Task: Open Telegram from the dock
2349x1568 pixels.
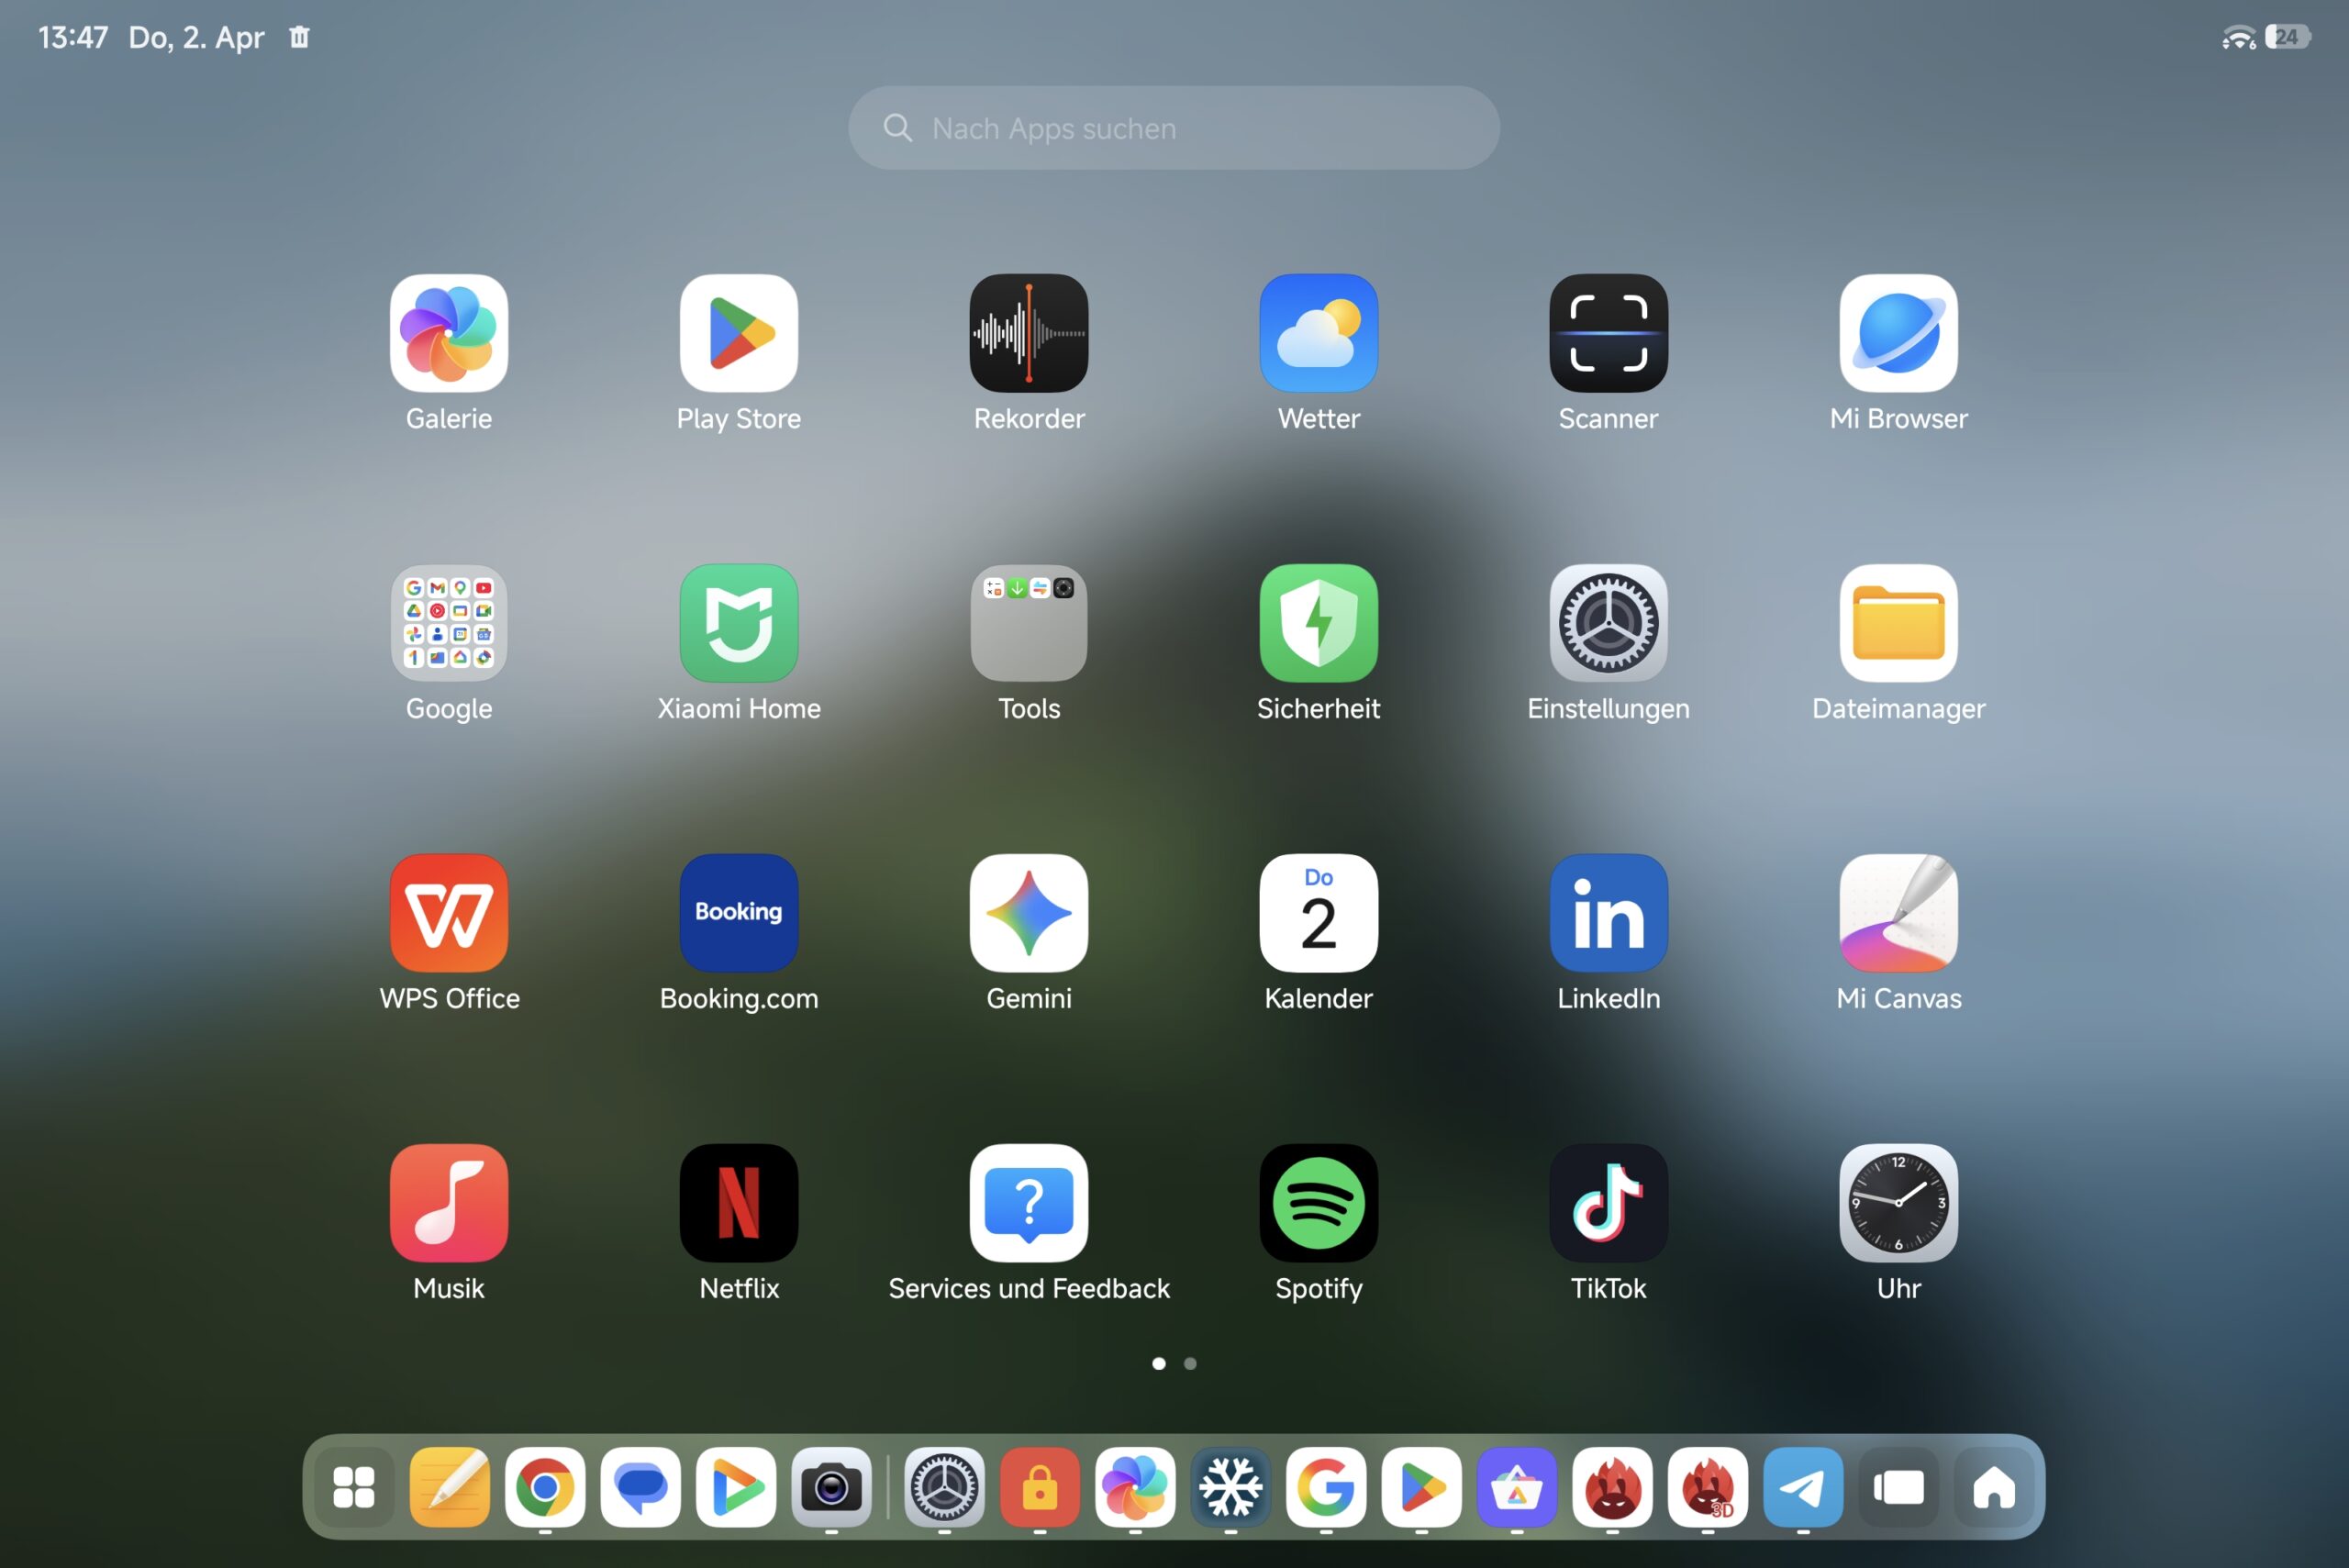Action: pos(1802,1487)
